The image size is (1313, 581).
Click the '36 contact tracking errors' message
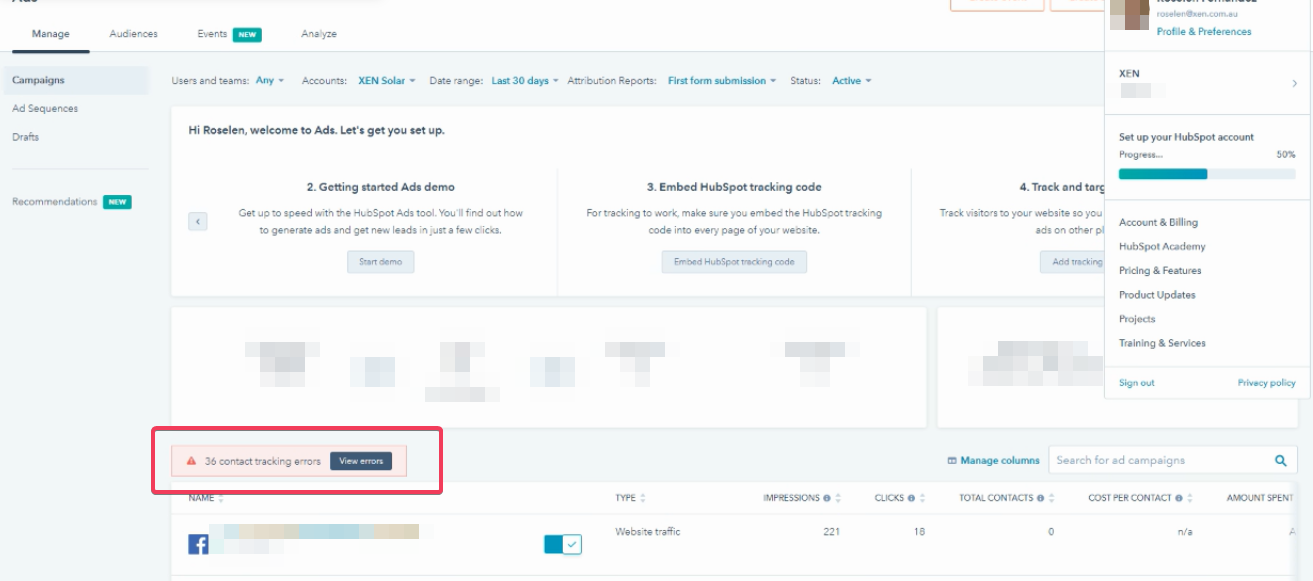(263, 461)
